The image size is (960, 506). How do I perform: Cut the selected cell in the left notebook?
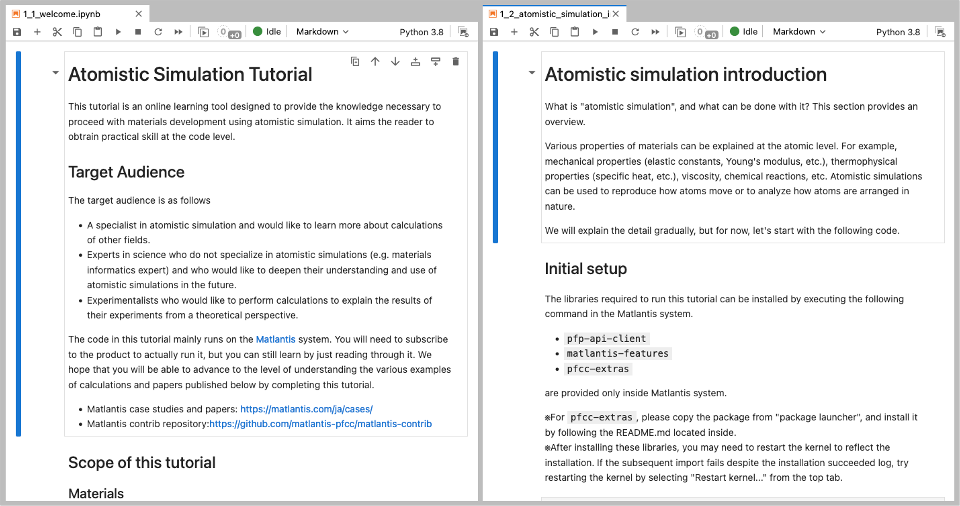click(58, 32)
